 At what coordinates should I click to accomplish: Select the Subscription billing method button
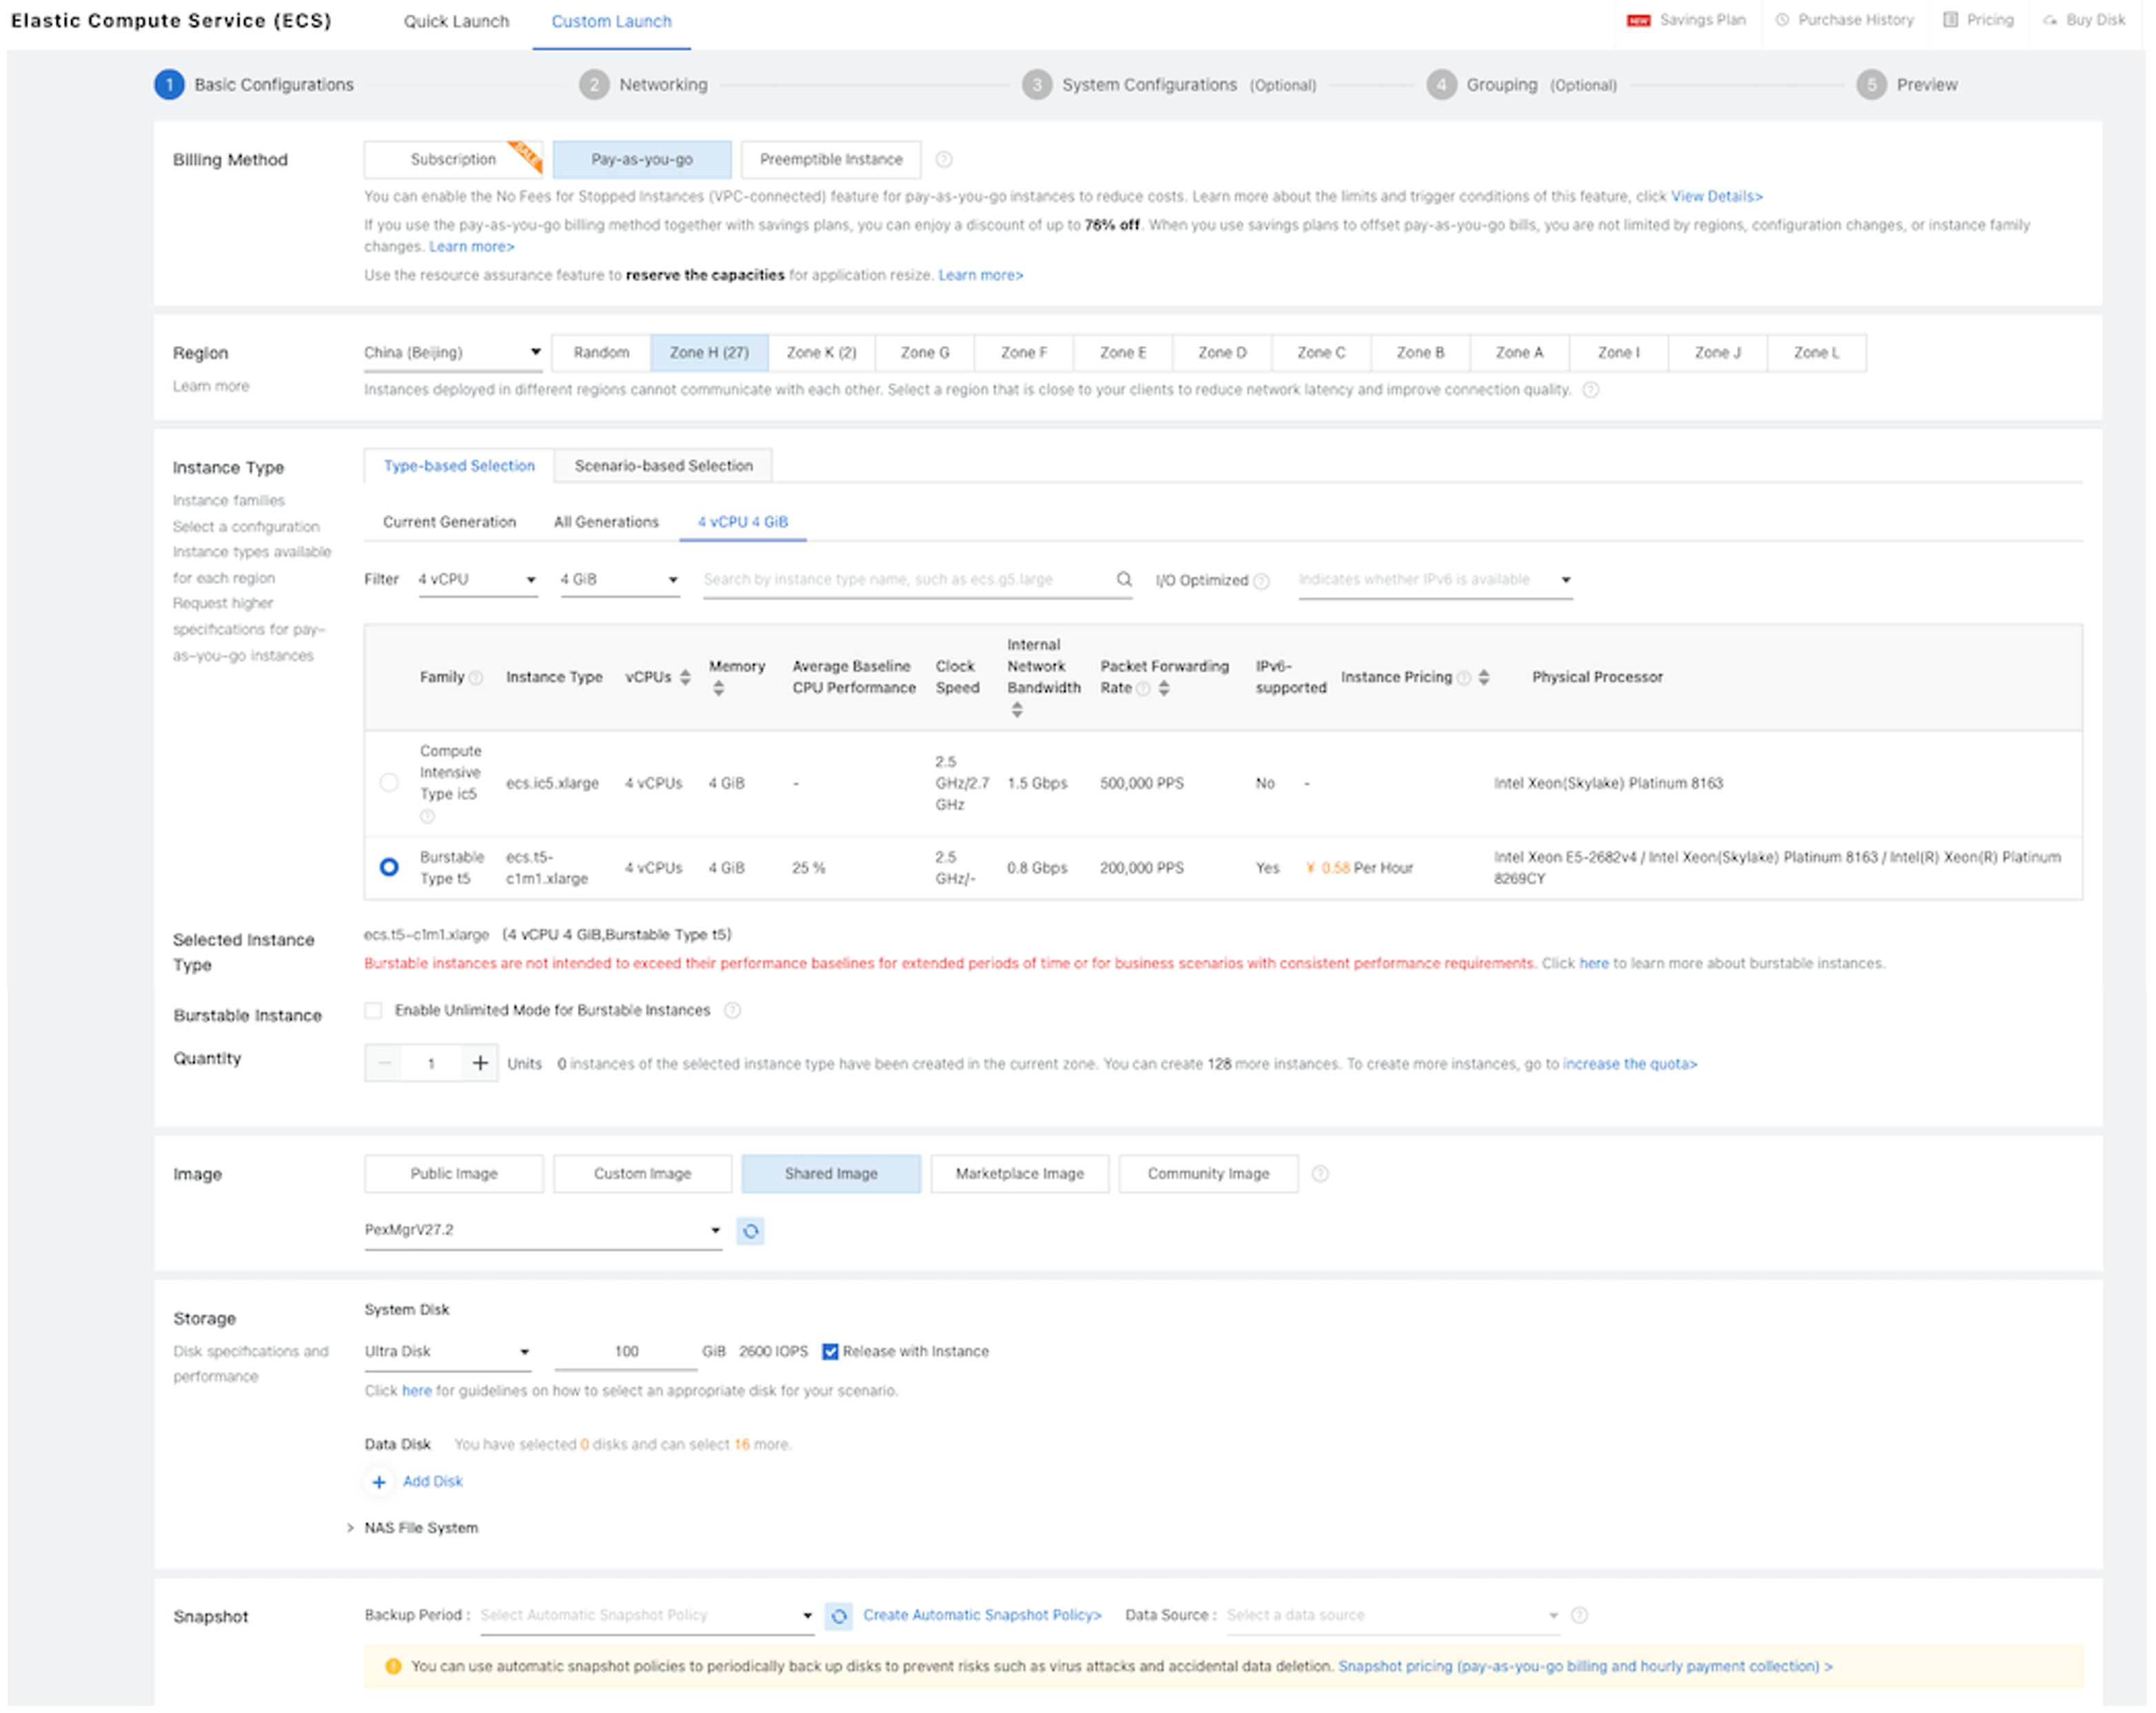pos(453,160)
